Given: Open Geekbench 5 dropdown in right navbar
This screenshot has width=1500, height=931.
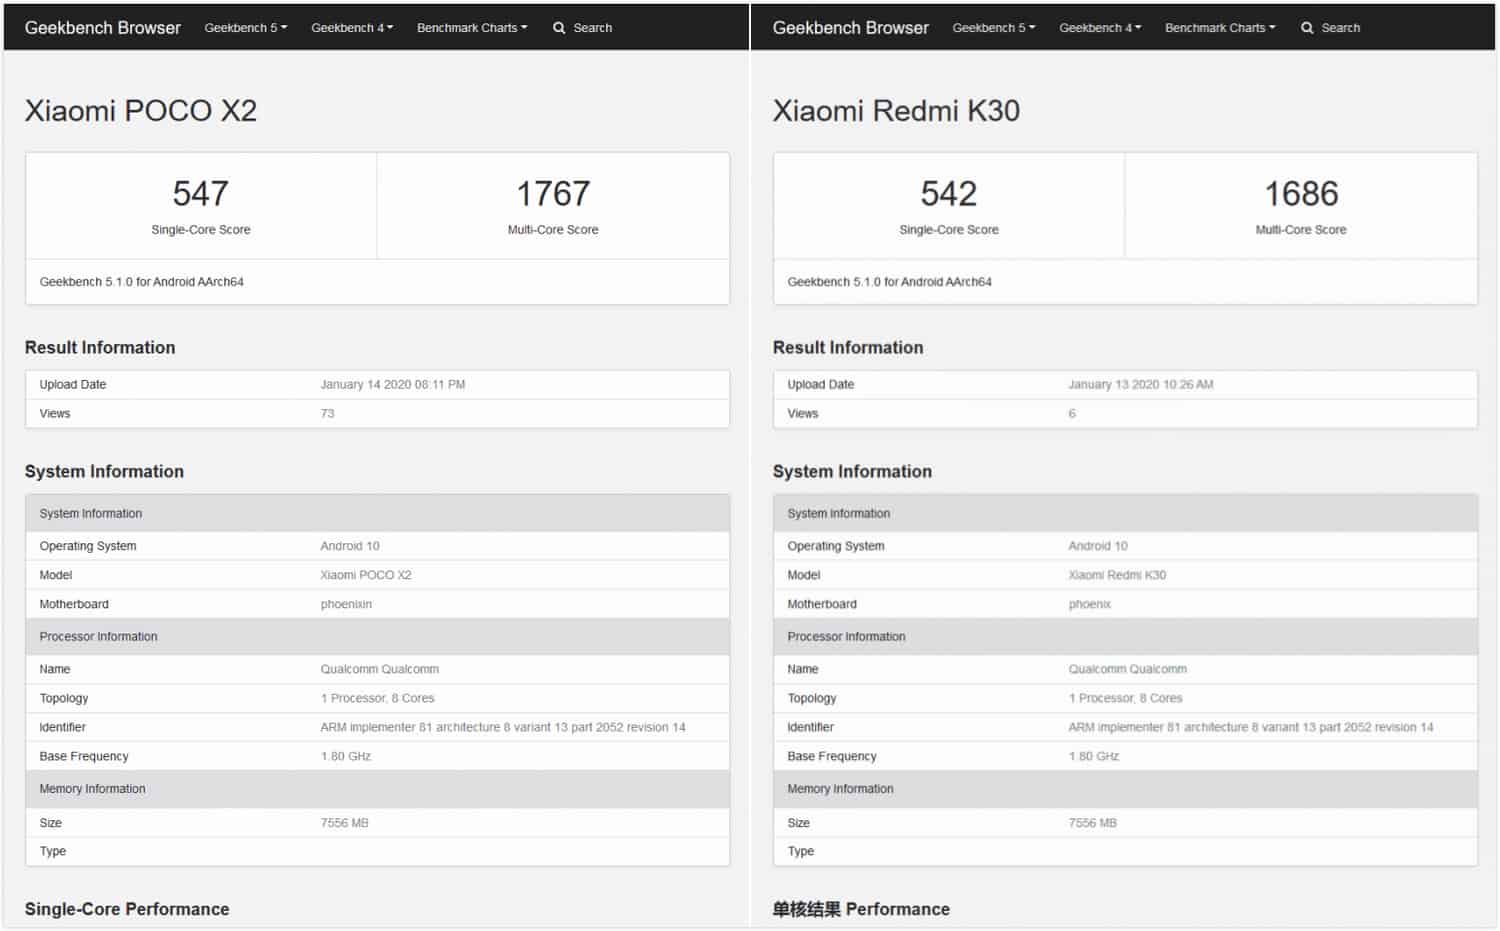Looking at the screenshot, I should (x=994, y=28).
